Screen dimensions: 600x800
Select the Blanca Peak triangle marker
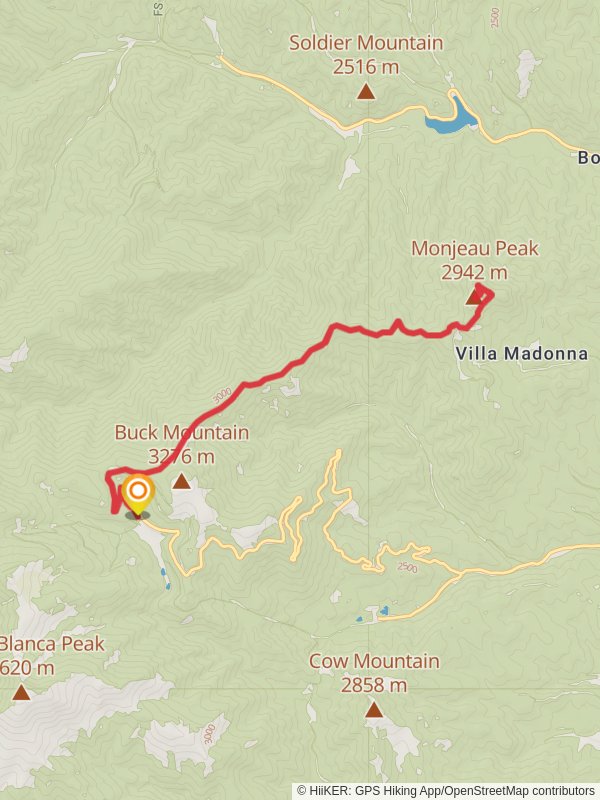21,692
